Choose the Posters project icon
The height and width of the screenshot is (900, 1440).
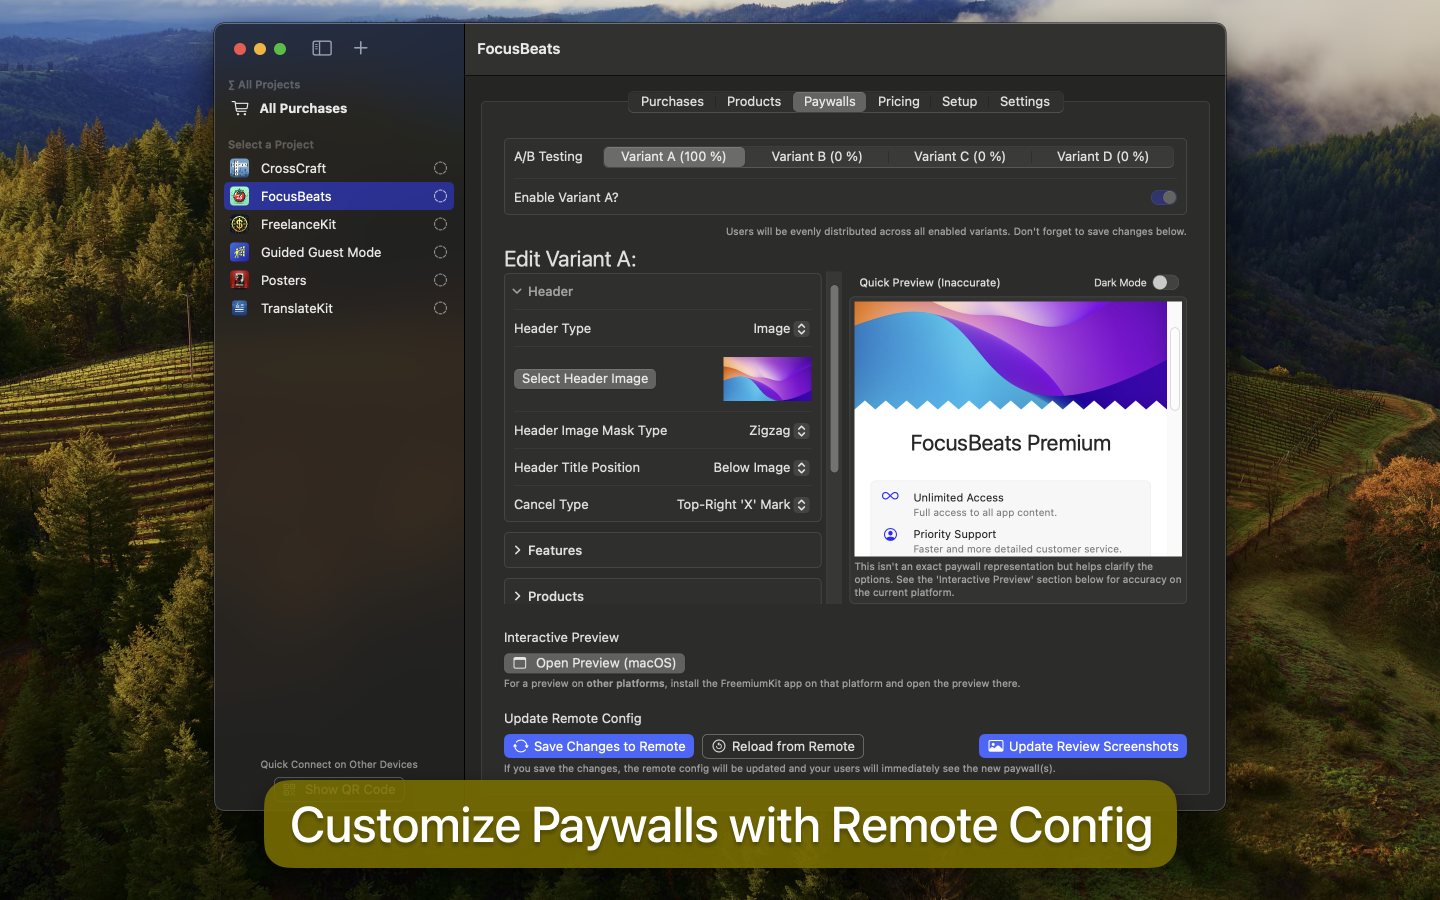[x=239, y=280]
